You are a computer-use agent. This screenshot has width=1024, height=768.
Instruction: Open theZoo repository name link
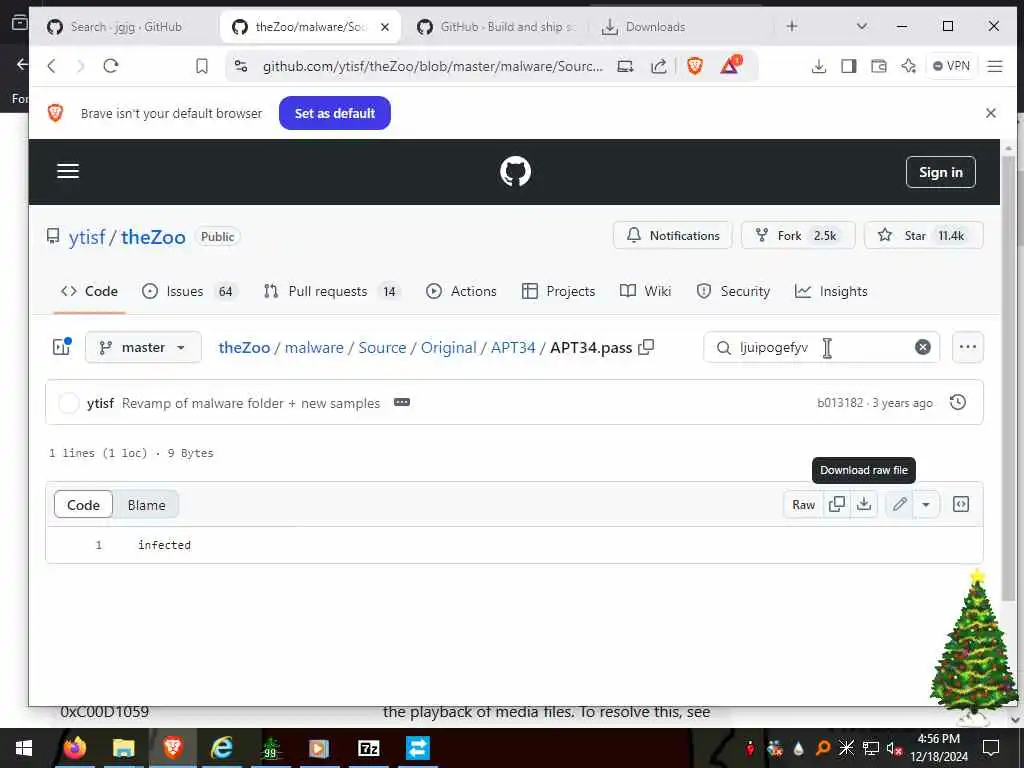coord(153,237)
